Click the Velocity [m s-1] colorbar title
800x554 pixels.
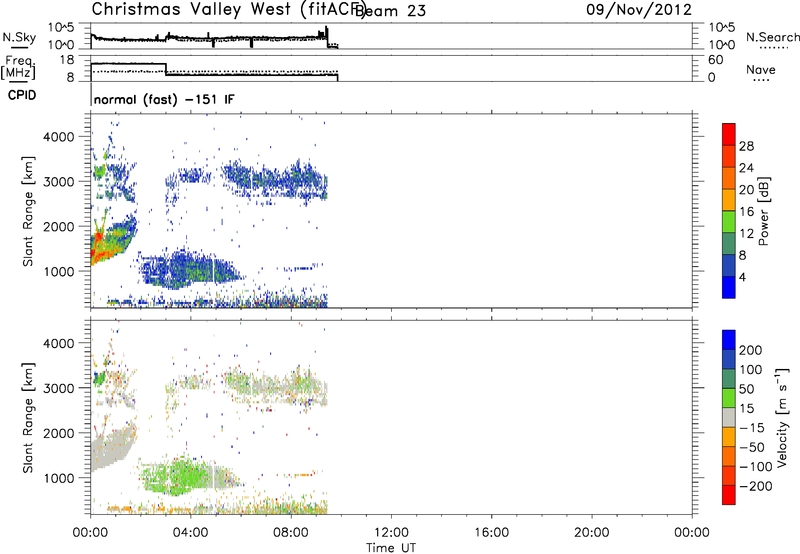782,417
